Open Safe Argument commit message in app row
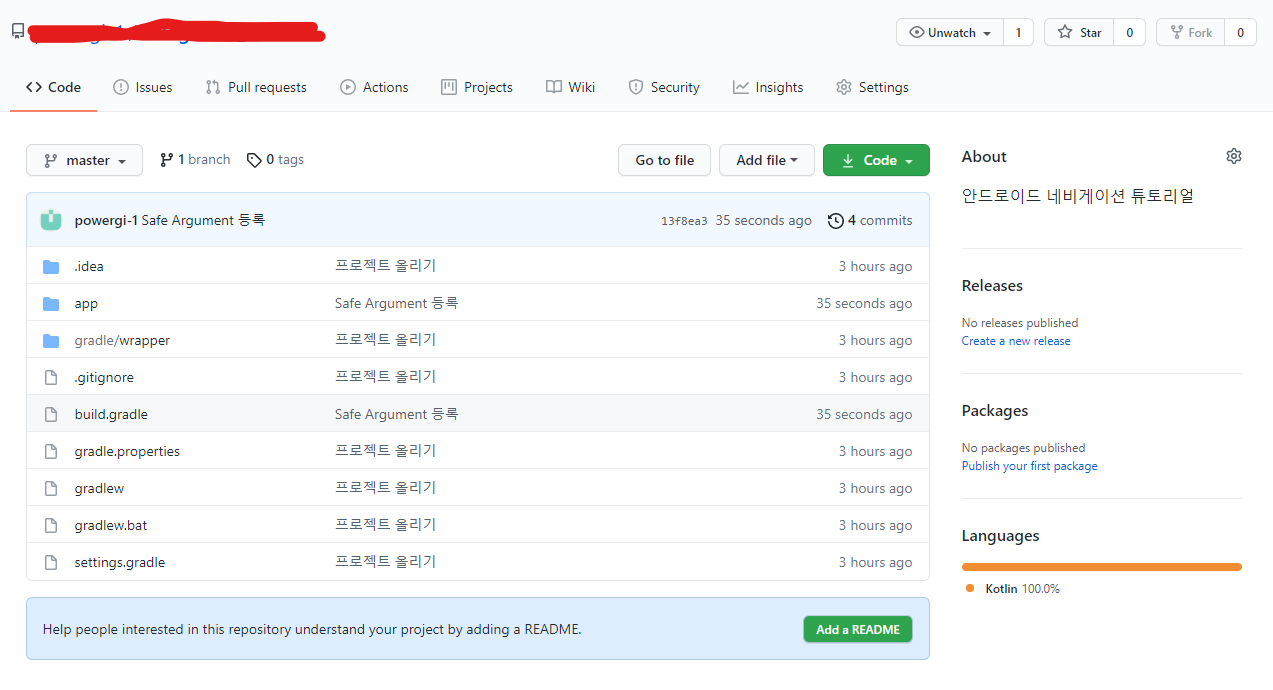 (396, 303)
